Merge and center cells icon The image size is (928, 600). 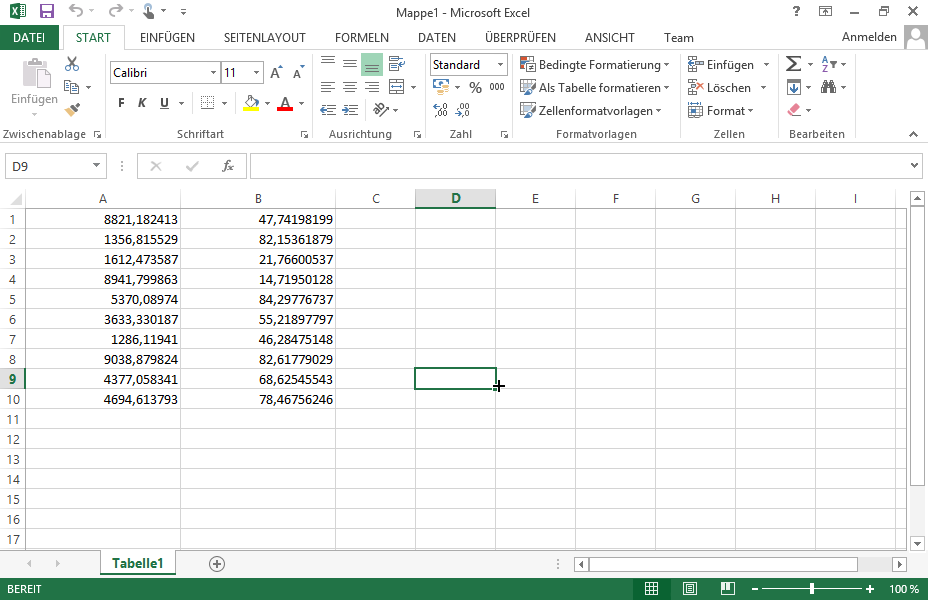click(397, 87)
